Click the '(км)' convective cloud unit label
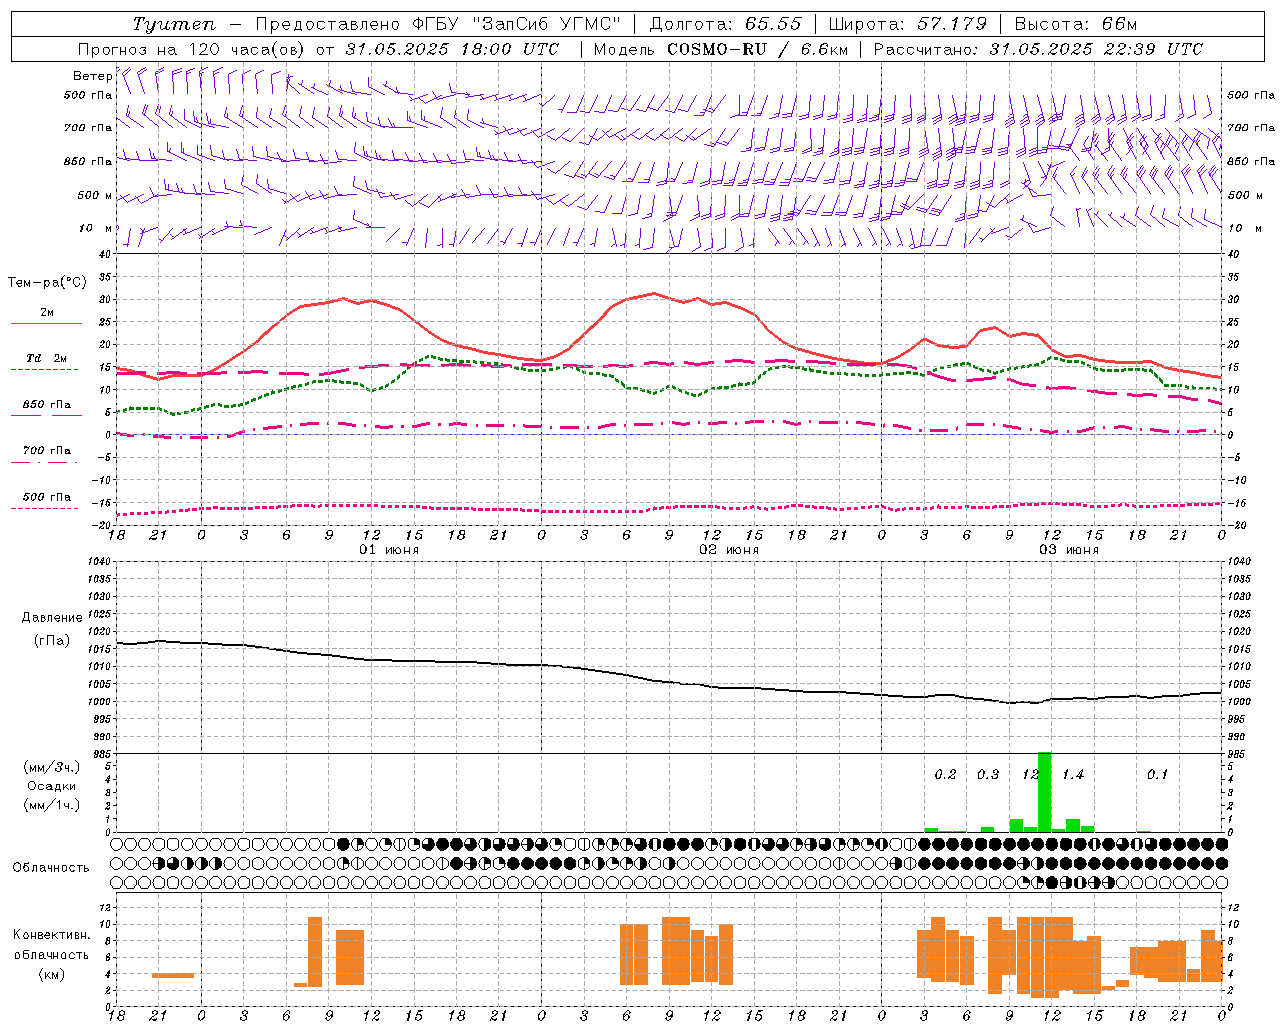The height and width of the screenshot is (1024, 1280). [x=52, y=974]
